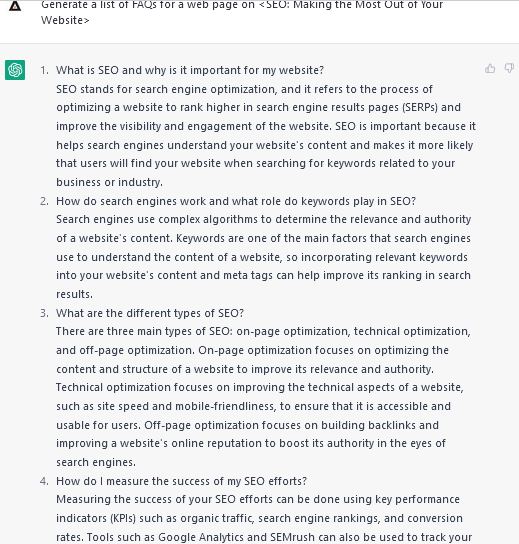Click the list number 2 marker

click(44, 201)
